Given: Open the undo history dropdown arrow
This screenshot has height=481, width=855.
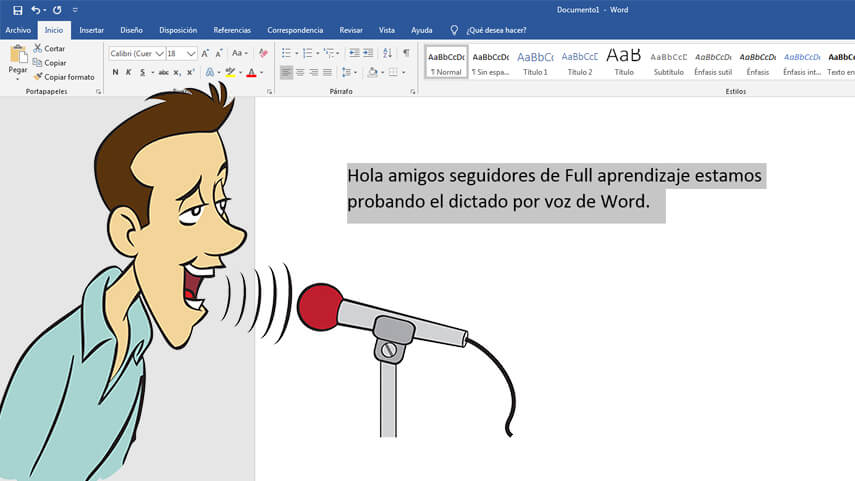Looking at the screenshot, I should (x=45, y=10).
